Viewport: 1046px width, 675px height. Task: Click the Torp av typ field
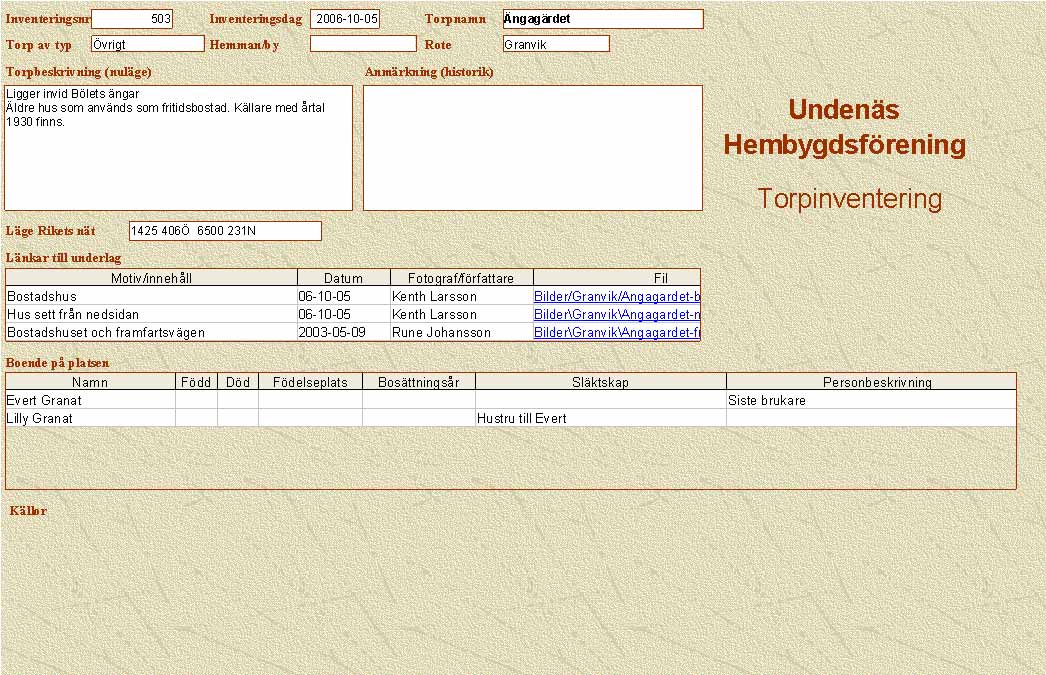tap(147, 44)
